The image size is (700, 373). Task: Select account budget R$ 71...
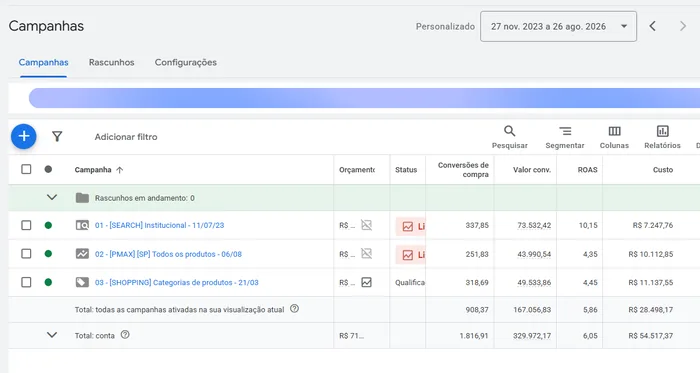click(351, 336)
